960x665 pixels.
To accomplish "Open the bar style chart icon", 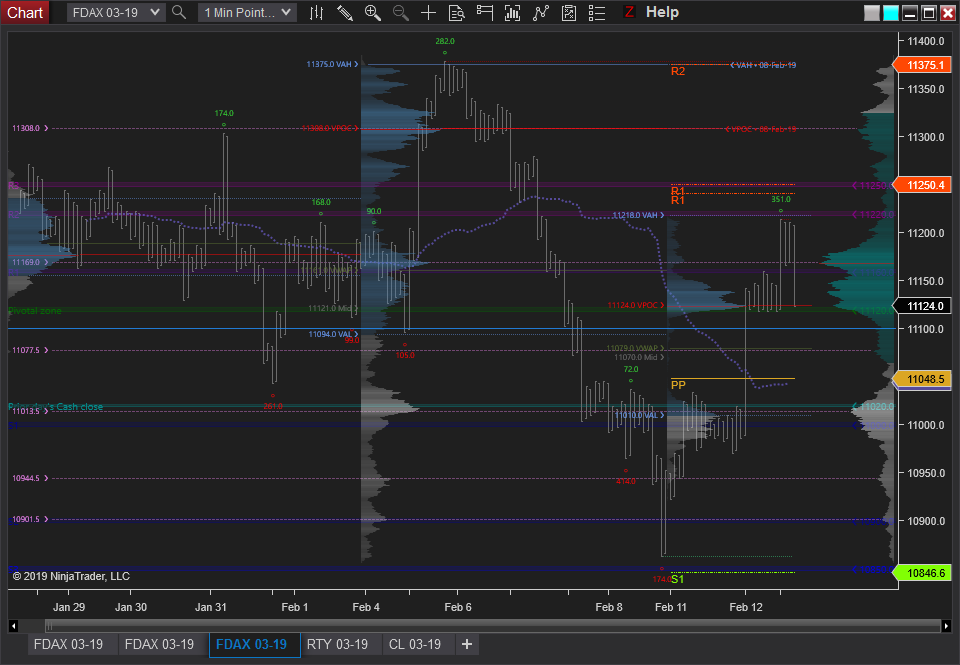I will 317,12.
